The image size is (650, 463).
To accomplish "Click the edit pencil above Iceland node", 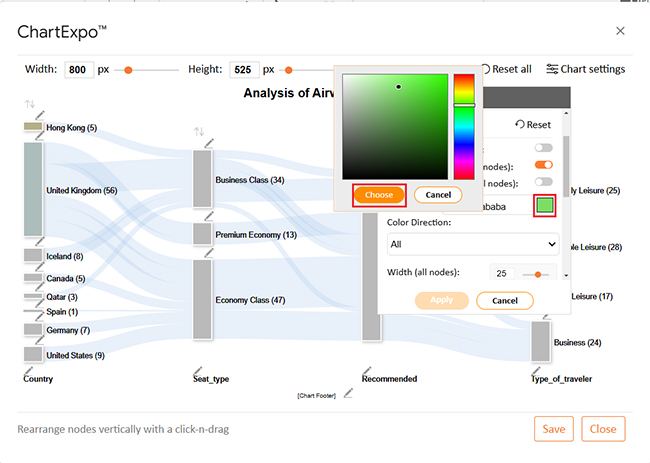I will point(39,241).
